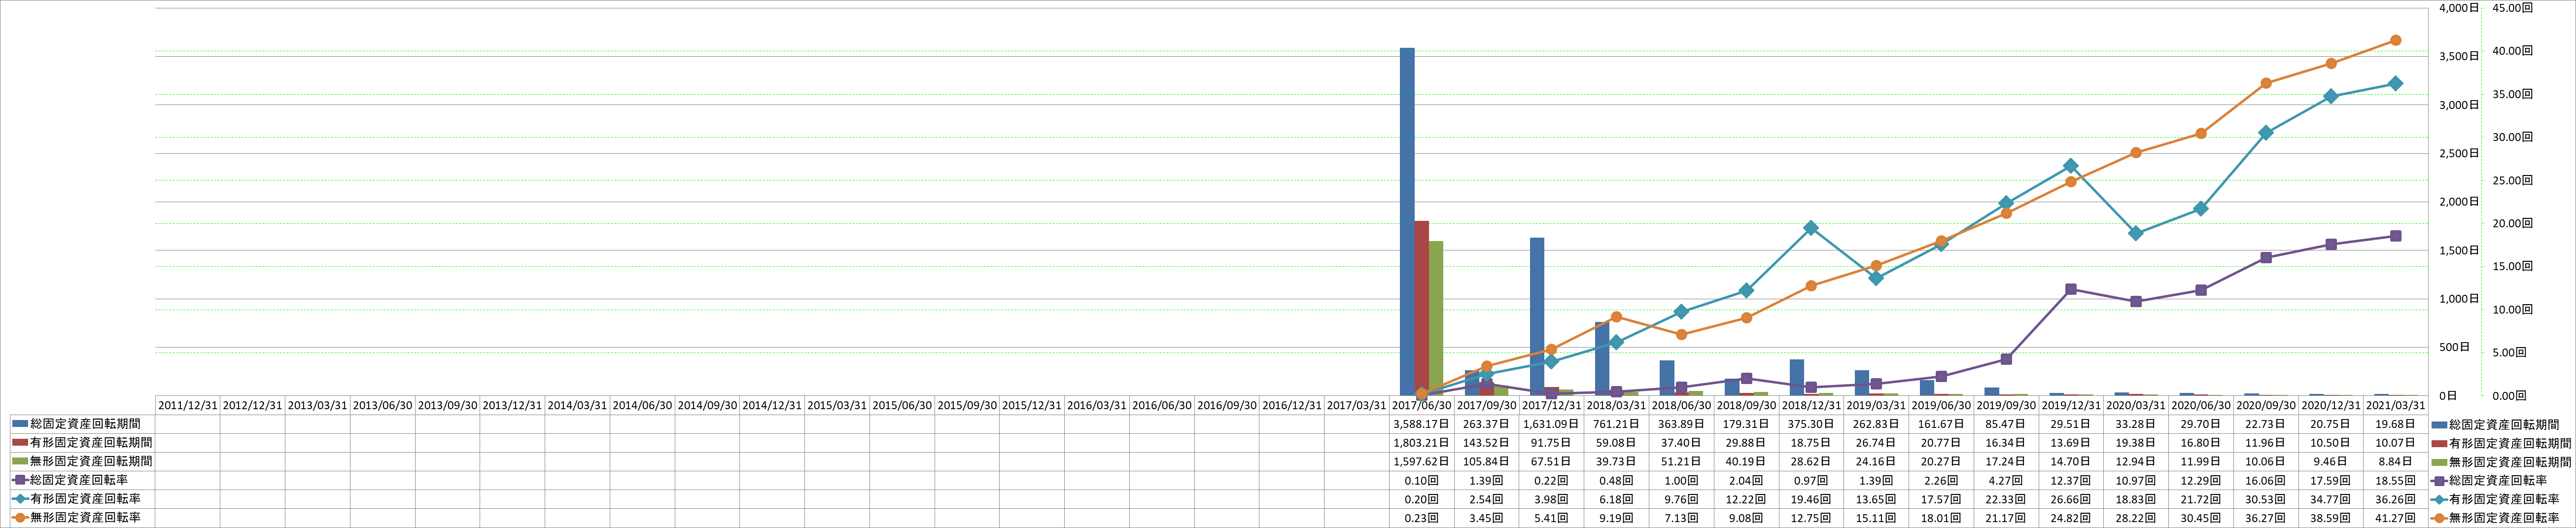Image resolution: width=2576 pixels, height=528 pixels.
Task: Select the cell with 26.66回
Action: (2071, 498)
